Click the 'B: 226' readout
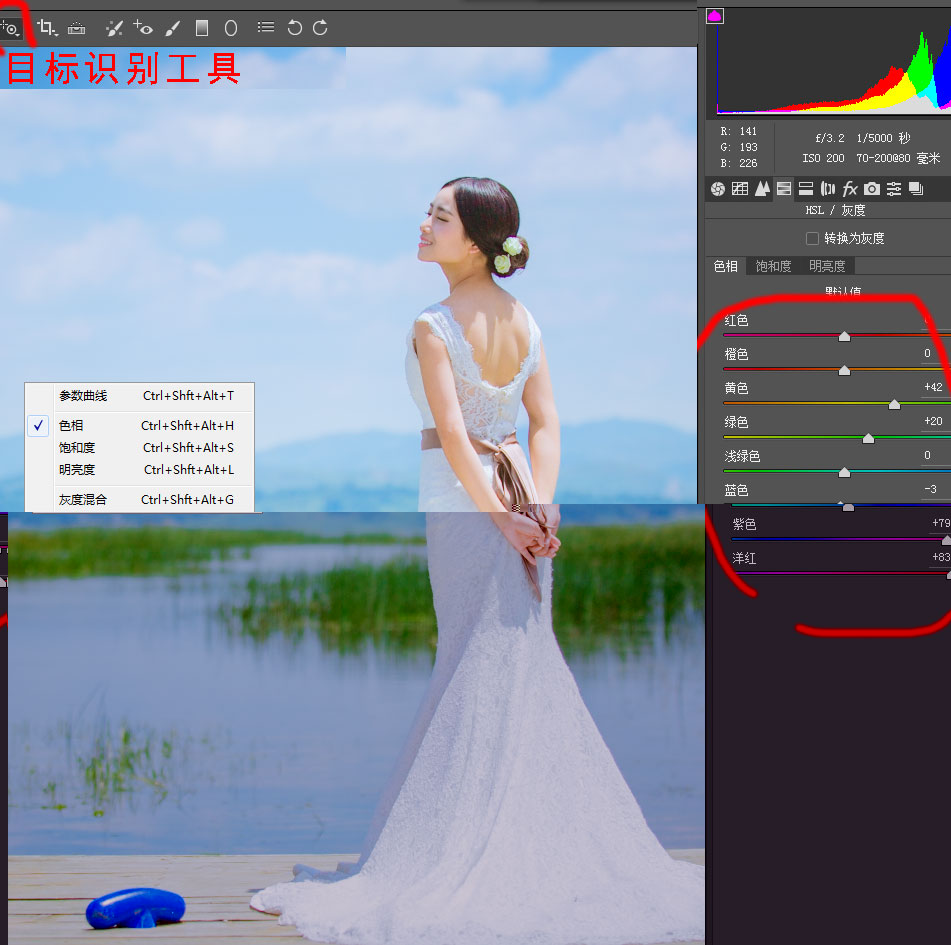Image resolution: width=951 pixels, height=945 pixels. [739, 163]
